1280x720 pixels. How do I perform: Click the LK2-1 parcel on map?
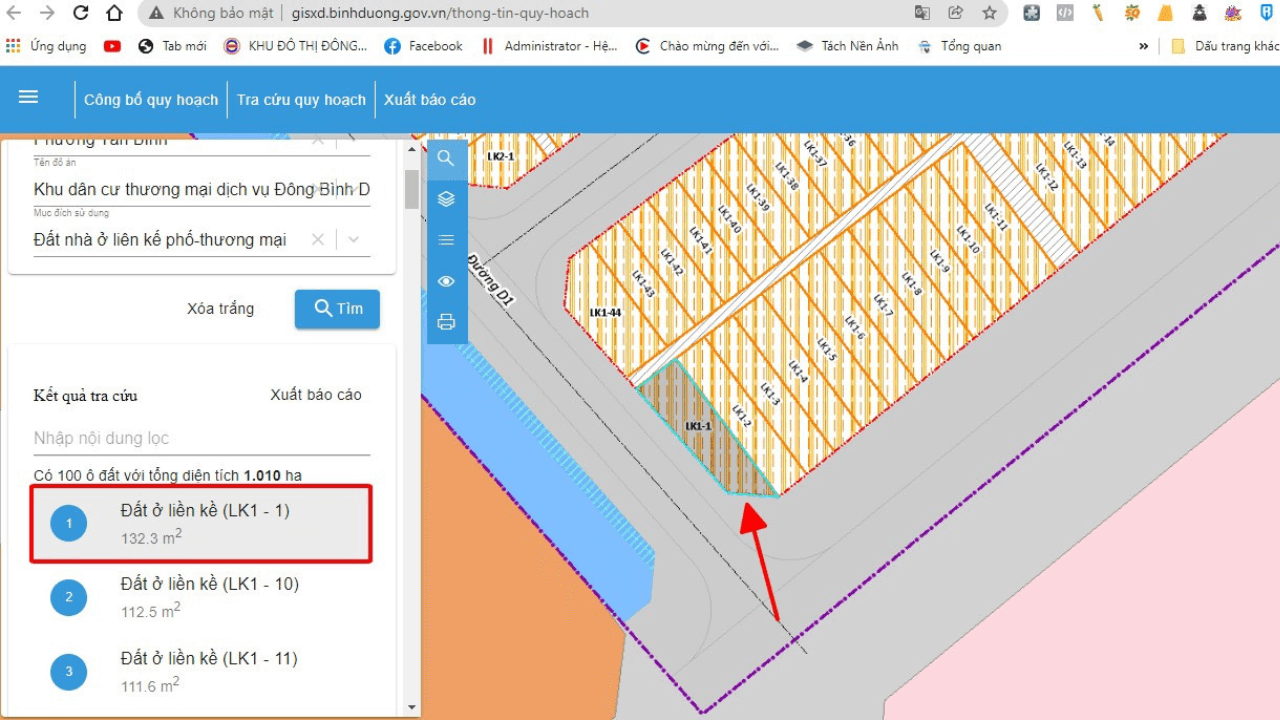pos(500,156)
